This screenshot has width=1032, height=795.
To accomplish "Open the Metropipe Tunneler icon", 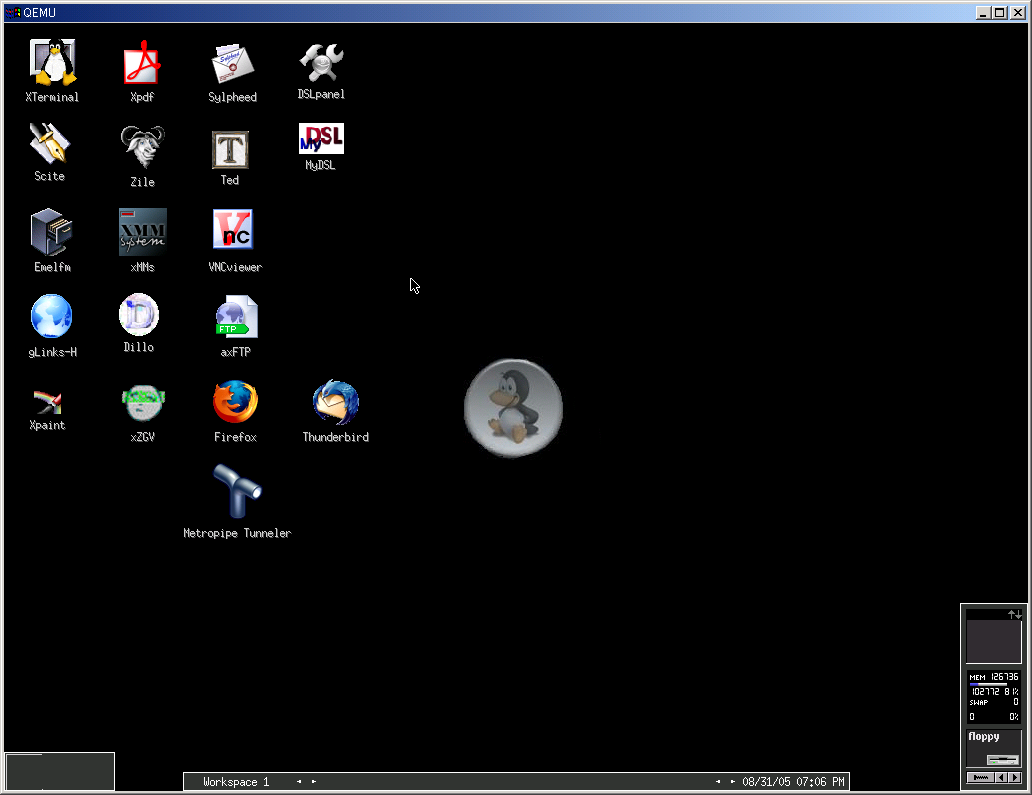I will tap(237, 491).
